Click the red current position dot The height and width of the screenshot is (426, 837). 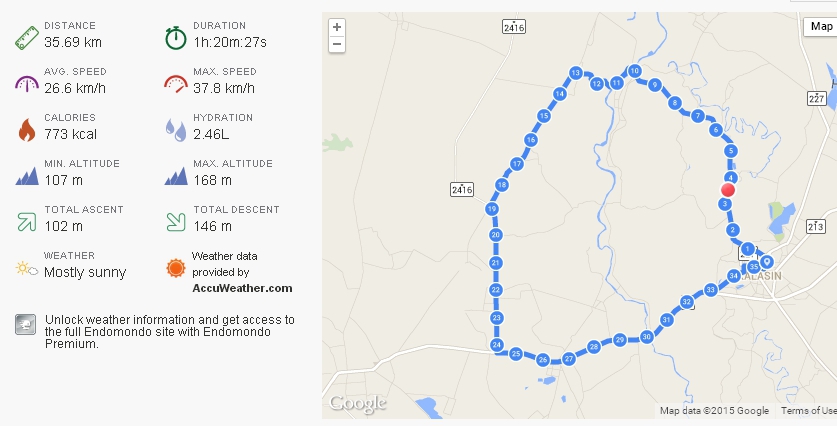point(728,189)
